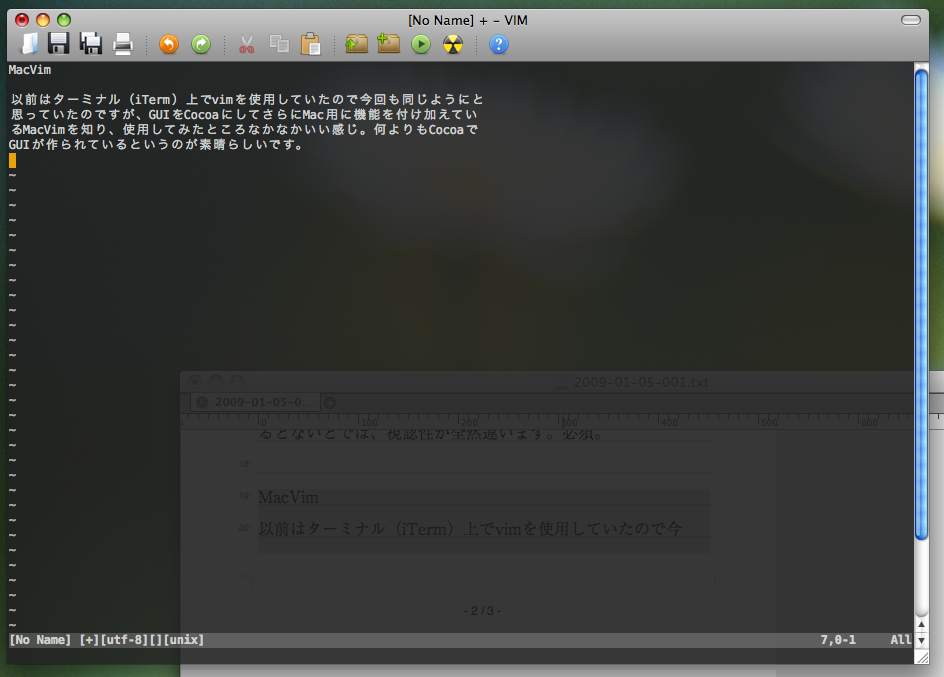The width and height of the screenshot is (944, 677).
Task: Print the buffer using the printer icon
Action: pyautogui.click(x=122, y=44)
